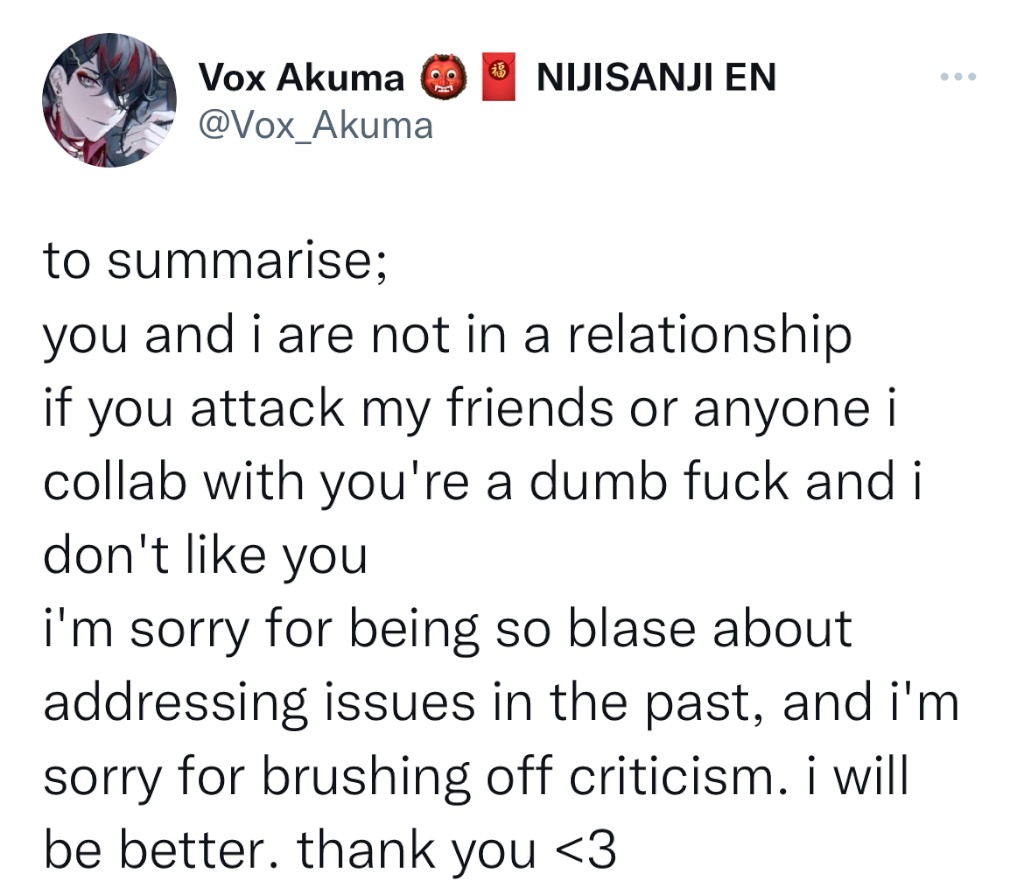Click the line starting "sorry for brushing off"
Screen dimensions: 1024x895
[x=476, y=777]
